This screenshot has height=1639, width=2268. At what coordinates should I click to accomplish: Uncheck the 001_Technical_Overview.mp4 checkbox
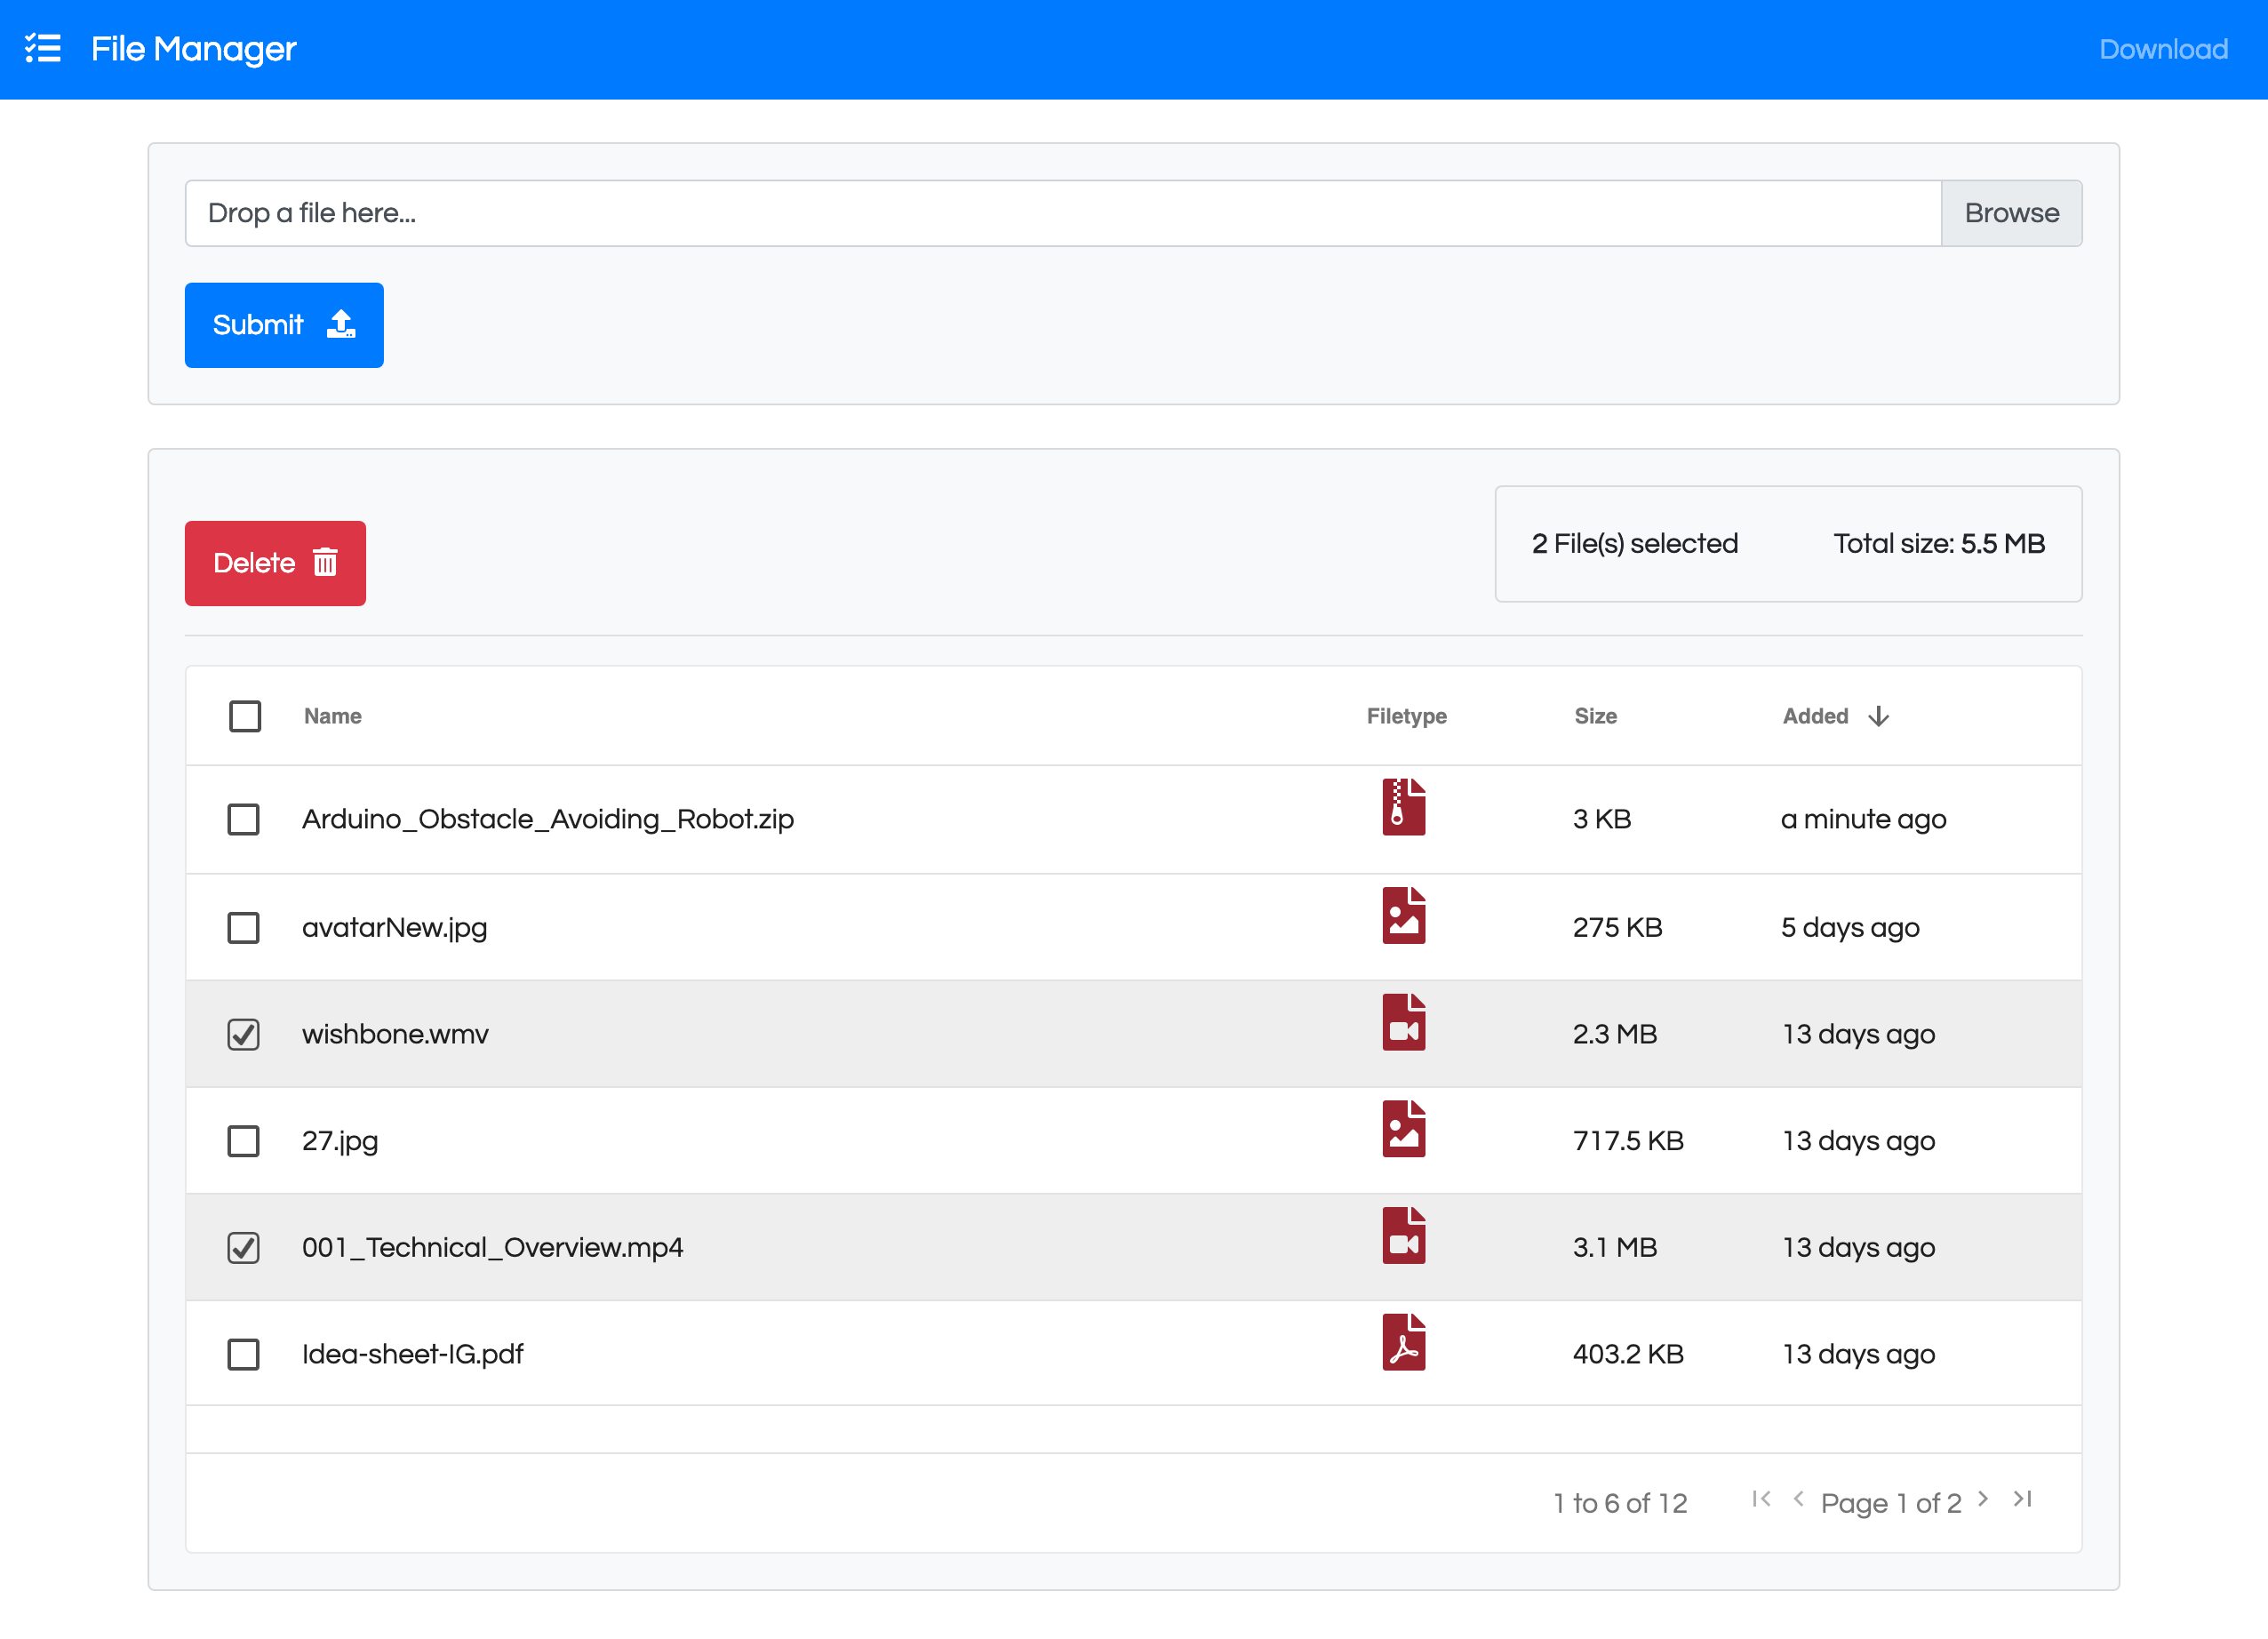click(x=243, y=1247)
